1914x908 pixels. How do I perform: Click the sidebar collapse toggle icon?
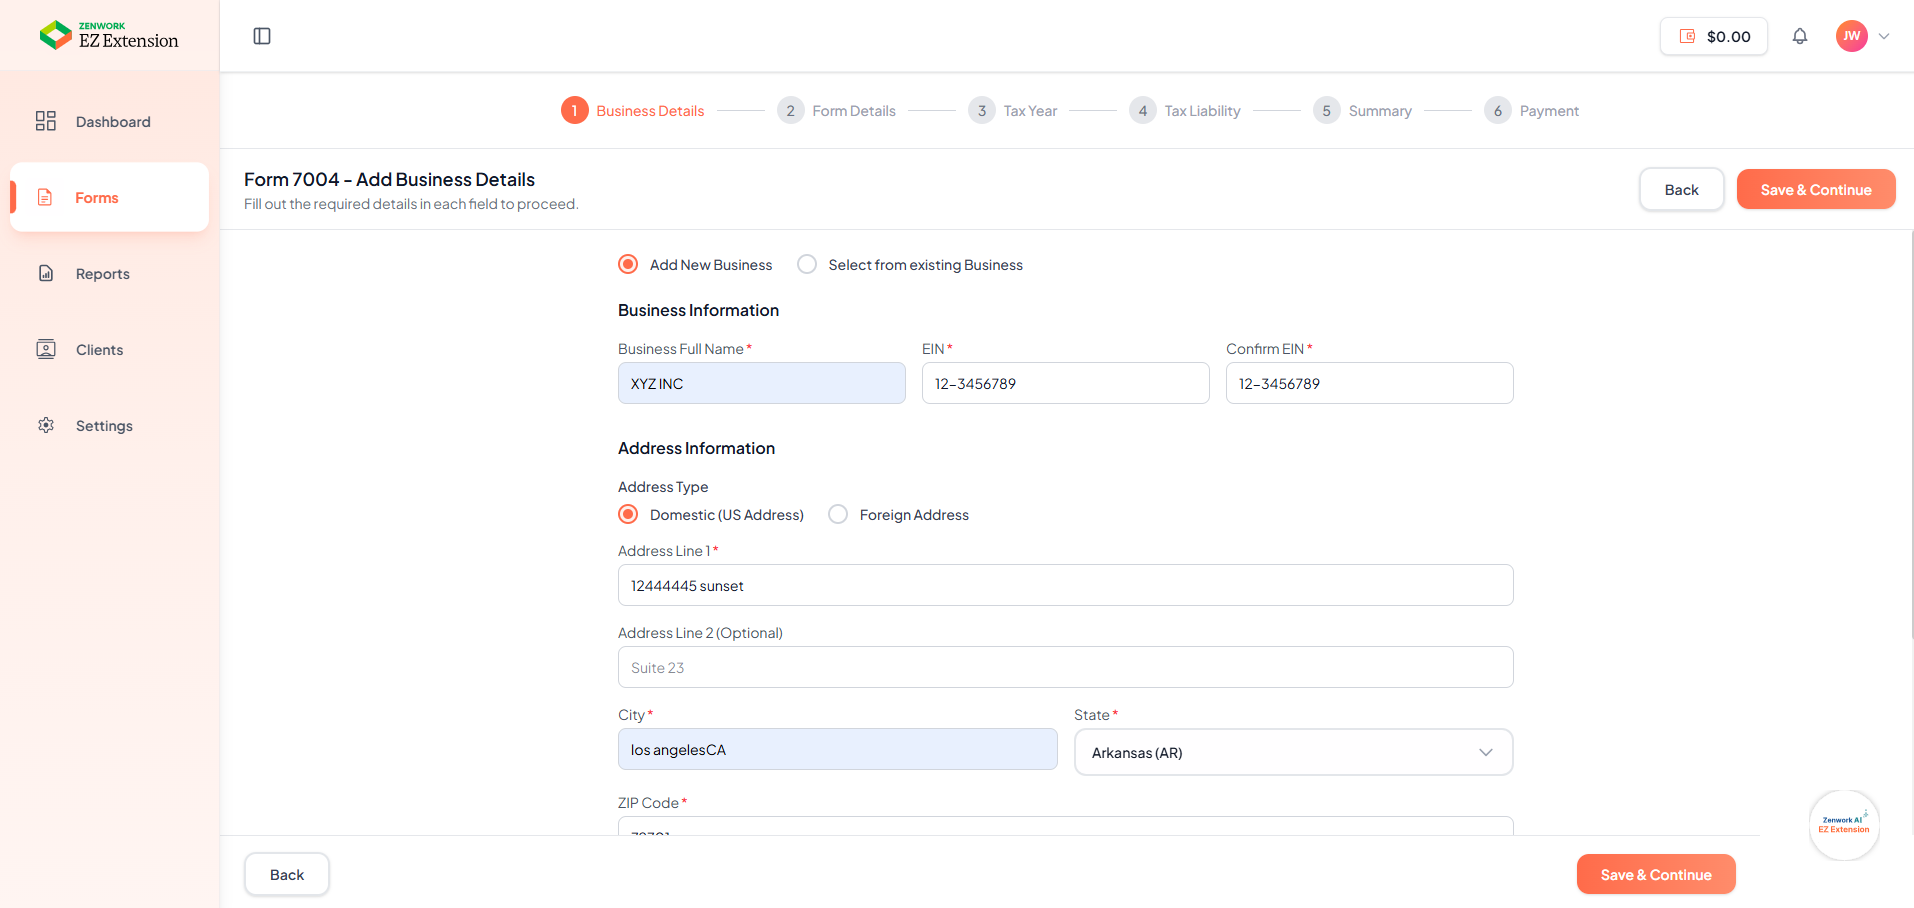click(262, 36)
